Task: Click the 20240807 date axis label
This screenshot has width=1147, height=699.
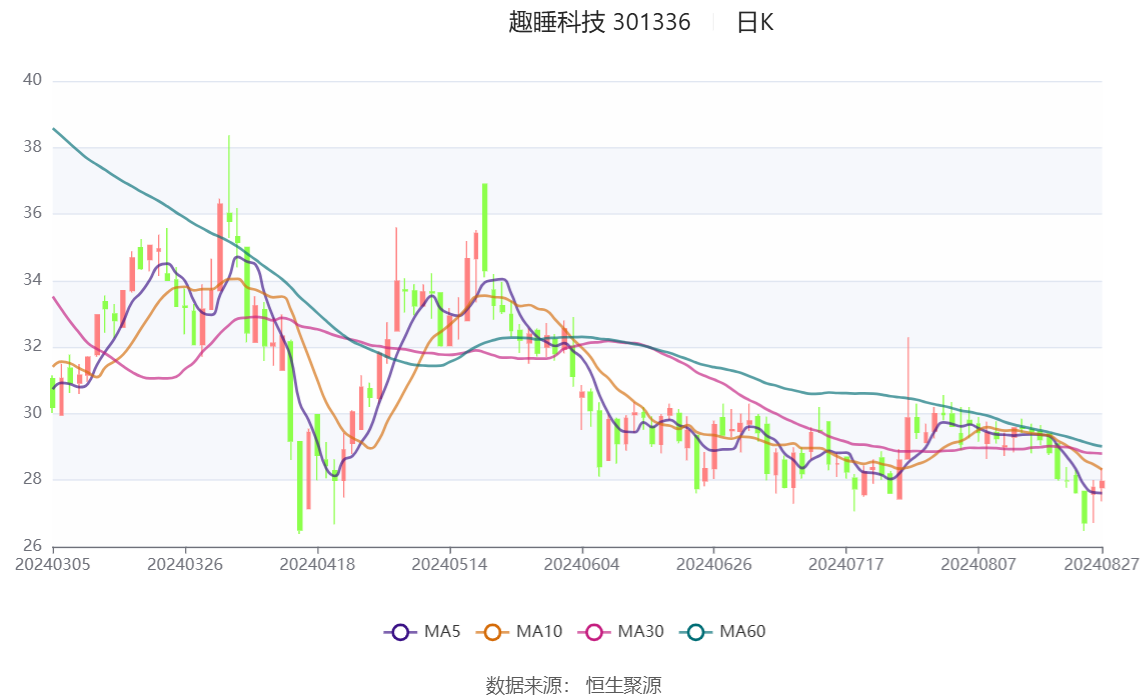Action: coord(978,564)
